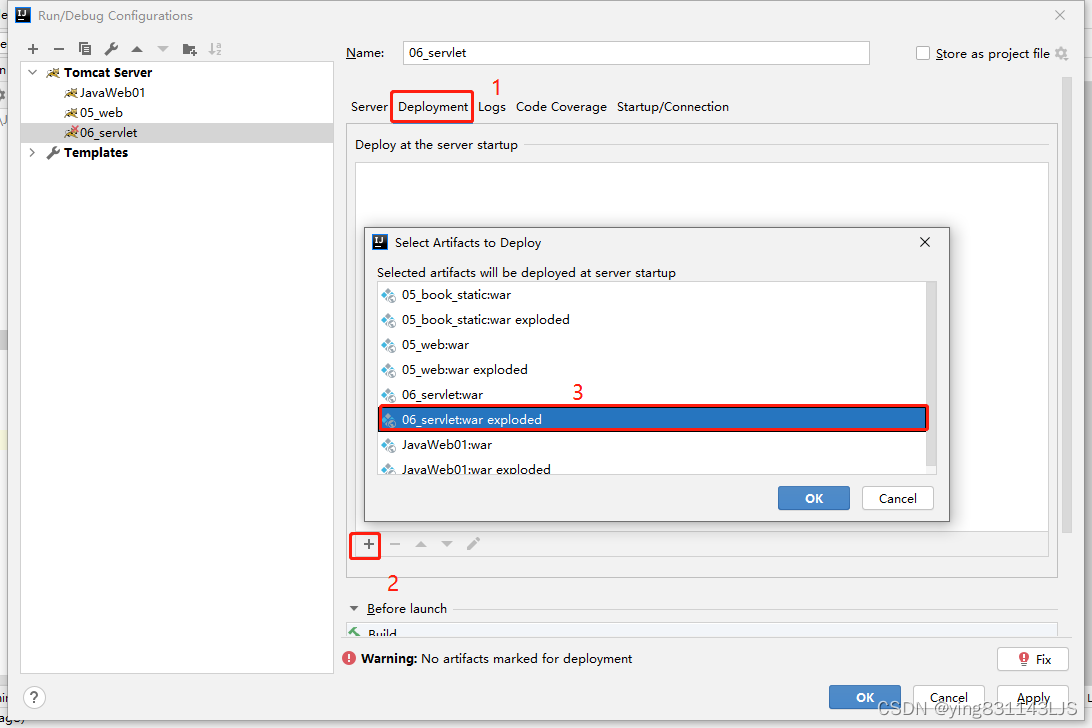This screenshot has height=728, width=1092.
Task: Remove the selected configuration
Action: pos(60,48)
